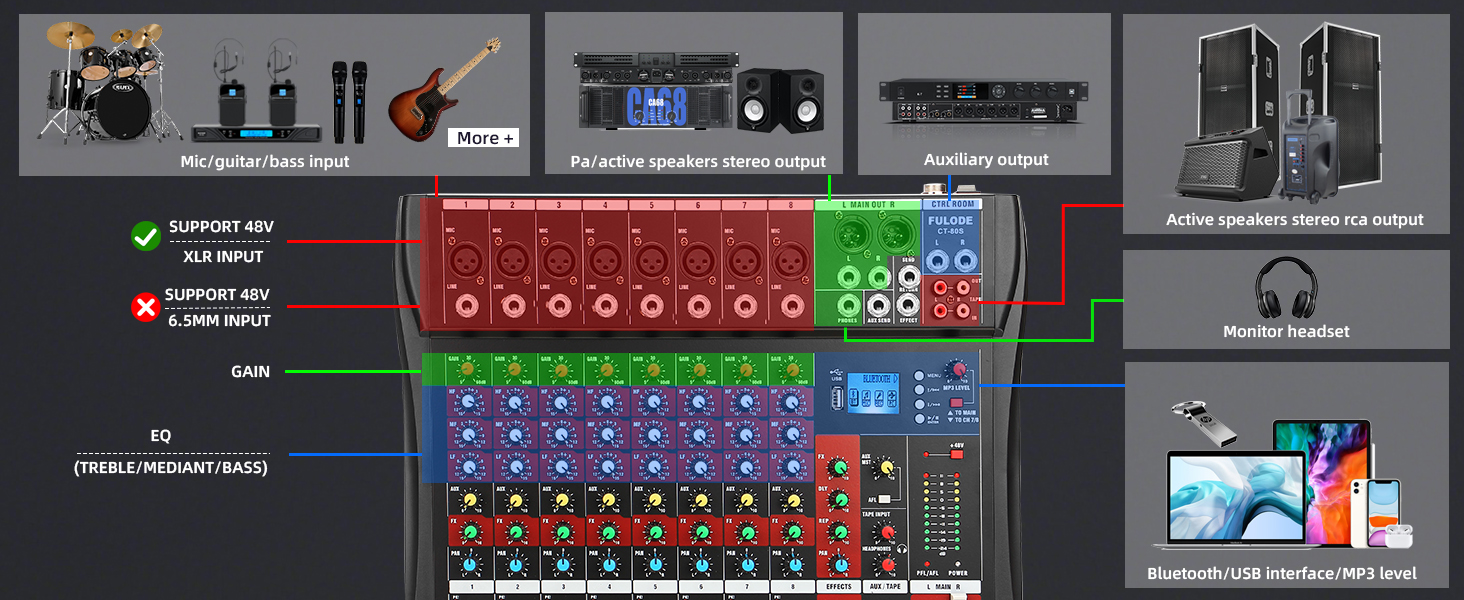
Task: Toggle the +48V phantom power switch
Action: 956,455
